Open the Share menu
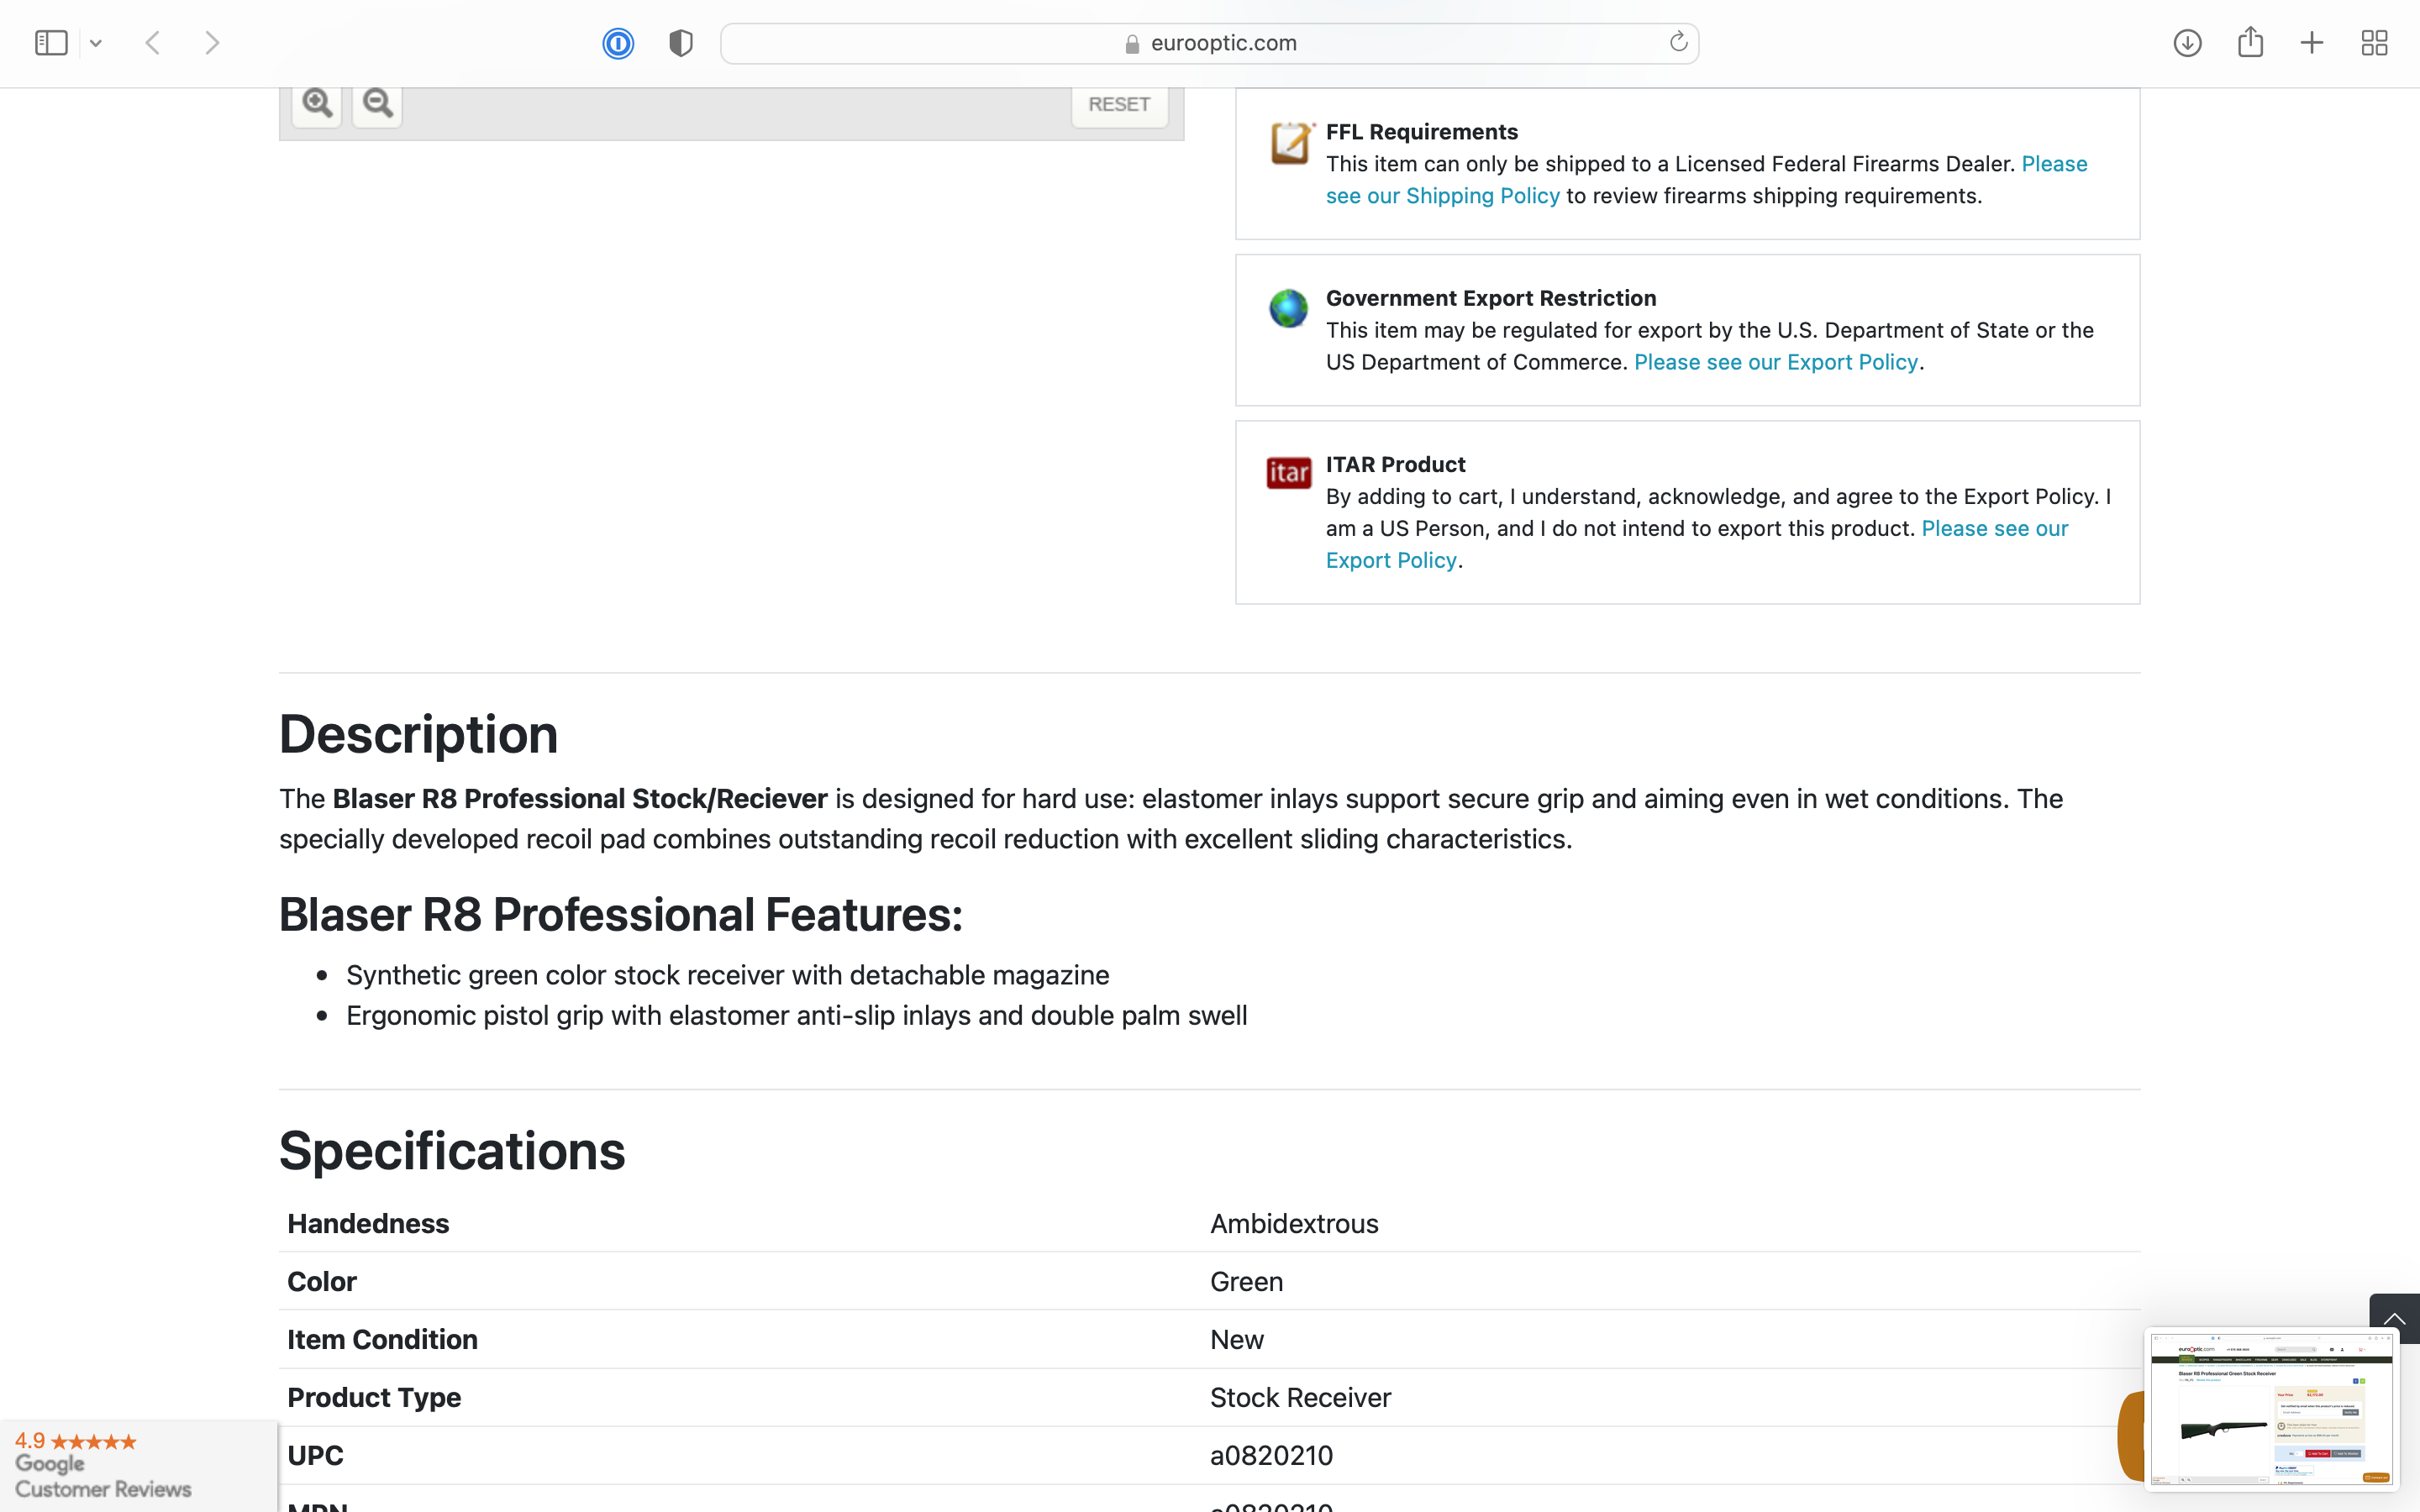This screenshot has width=2420, height=1512. [x=2250, y=42]
